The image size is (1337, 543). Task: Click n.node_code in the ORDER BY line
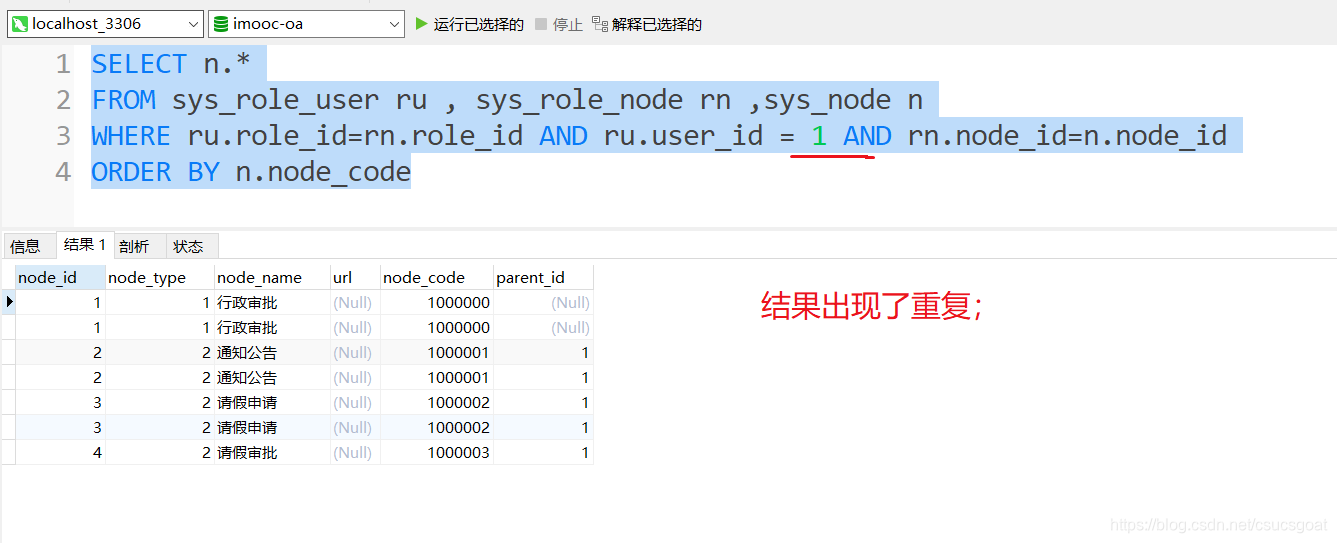(x=323, y=172)
